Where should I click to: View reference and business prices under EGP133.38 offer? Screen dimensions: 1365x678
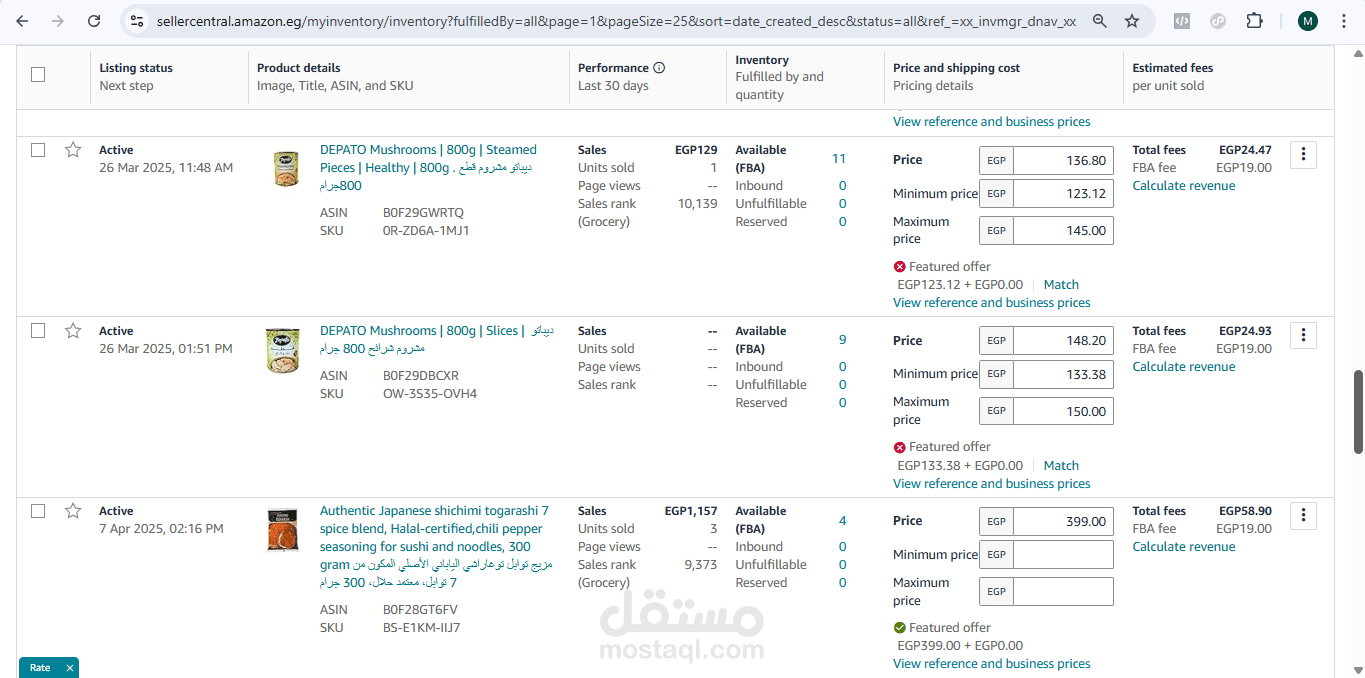click(x=992, y=484)
